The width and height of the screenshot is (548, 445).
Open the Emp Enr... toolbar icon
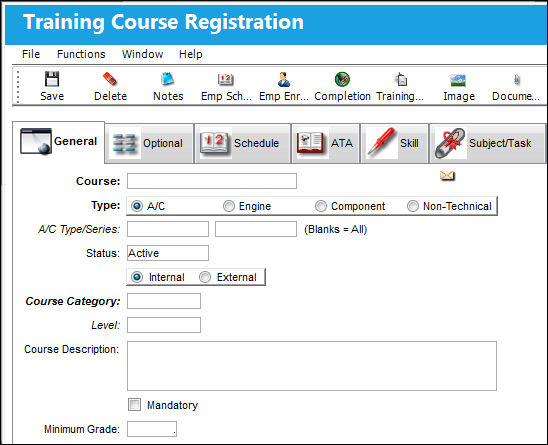tap(284, 79)
